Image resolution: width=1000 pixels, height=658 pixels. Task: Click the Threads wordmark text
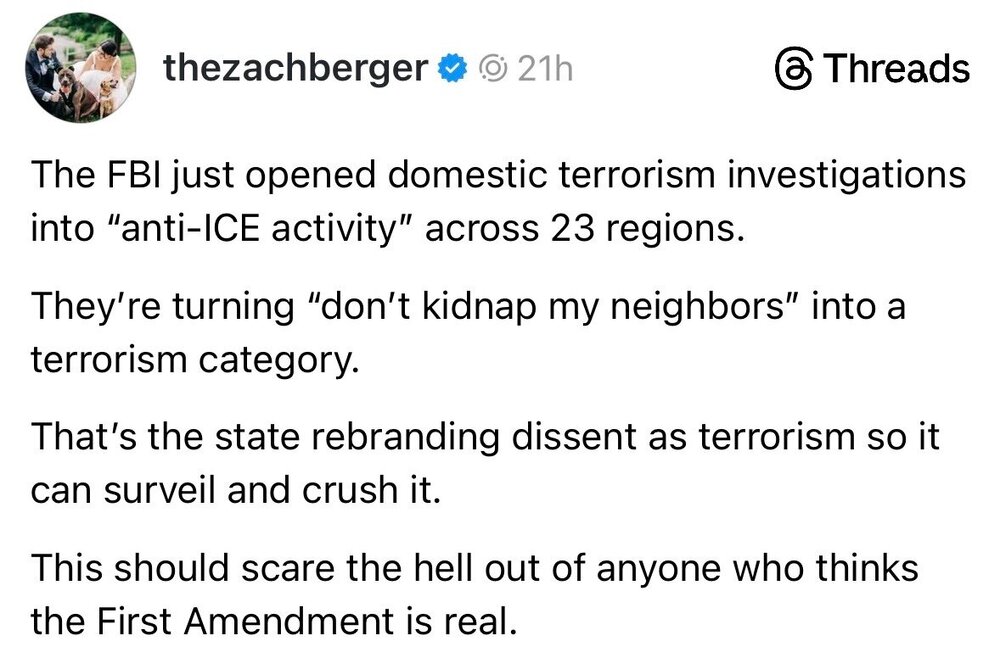click(896, 69)
